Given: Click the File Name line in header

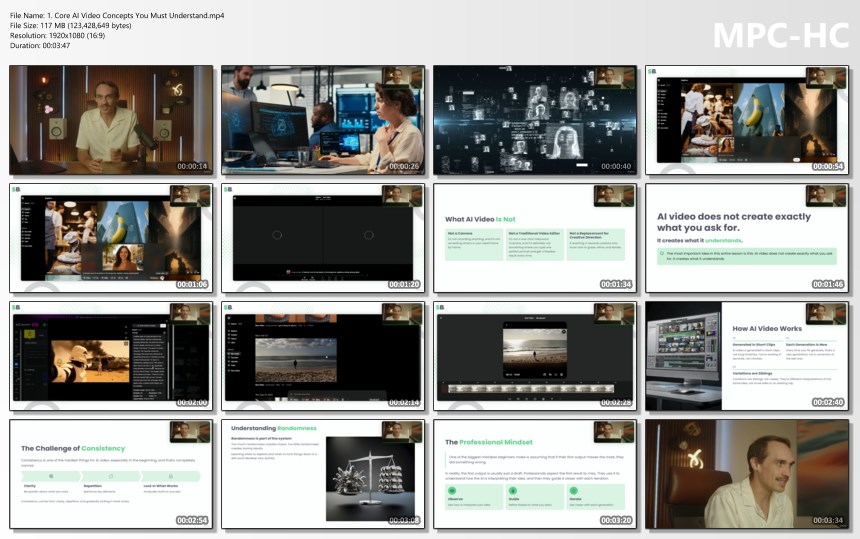Looking at the screenshot, I should pyautogui.click(x=117, y=15).
